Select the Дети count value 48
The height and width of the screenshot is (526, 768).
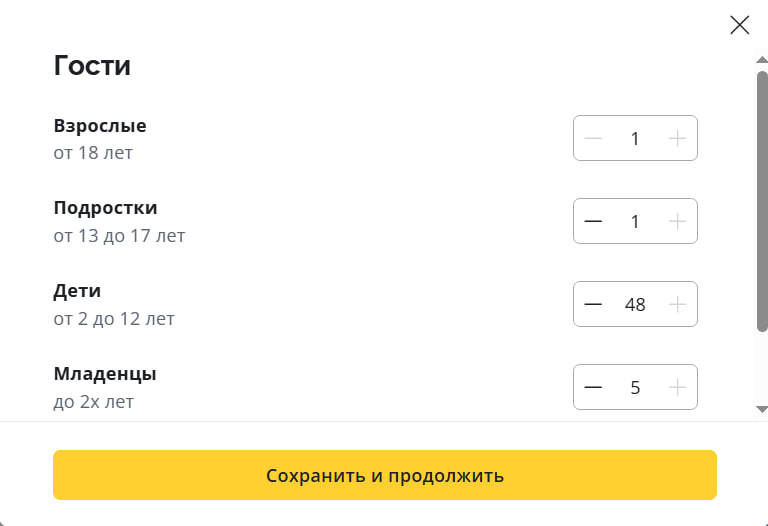click(x=635, y=304)
